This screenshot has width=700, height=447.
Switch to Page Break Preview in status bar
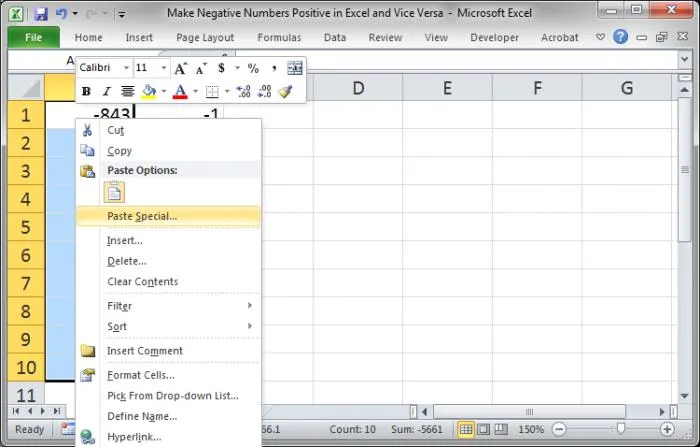501,430
